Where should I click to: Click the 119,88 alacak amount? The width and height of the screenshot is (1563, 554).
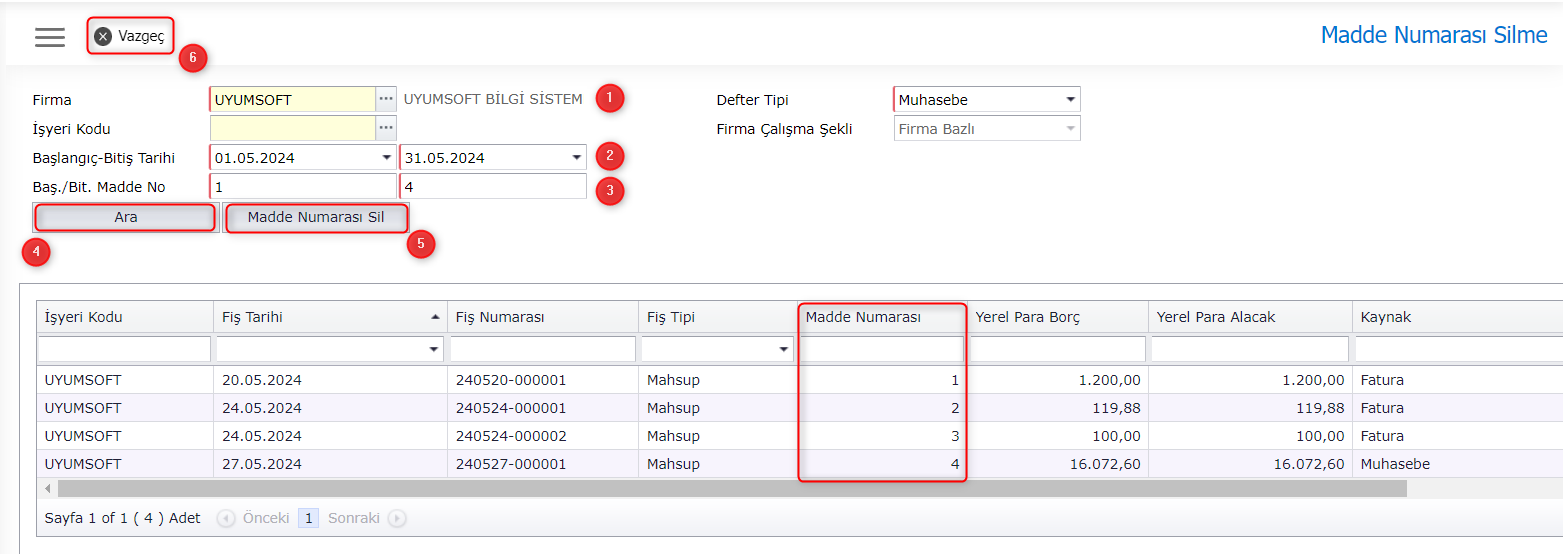pyautogui.click(x=1319, y=408)
